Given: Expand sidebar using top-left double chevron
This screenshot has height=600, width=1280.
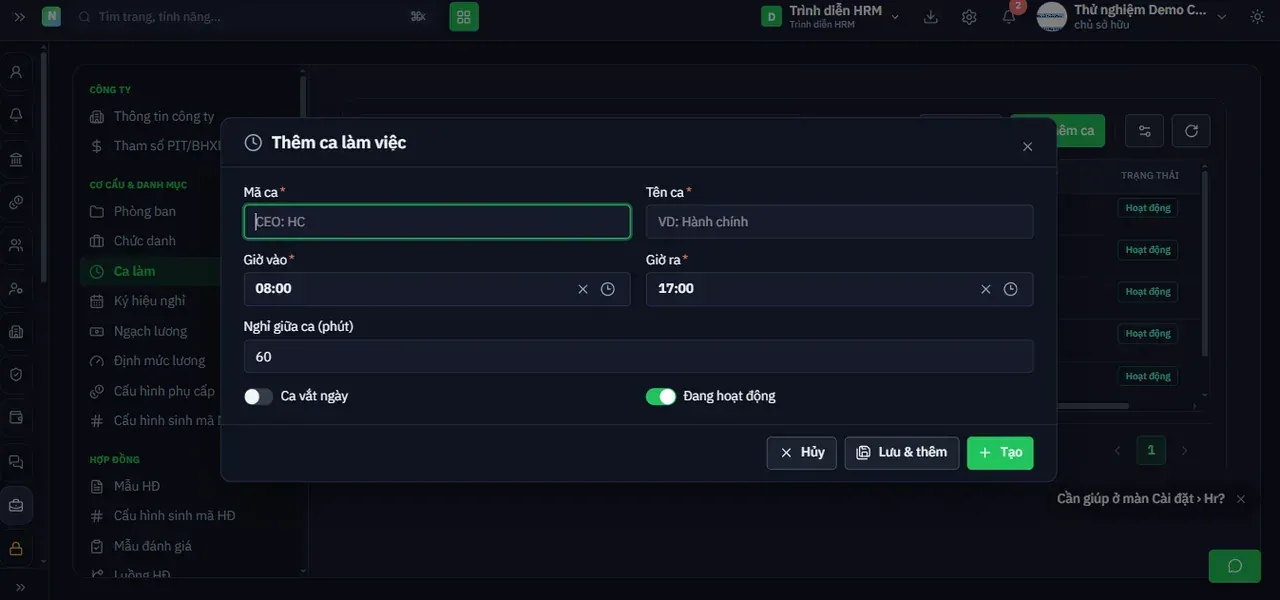Looking at the screenshot, I should (19, 17).
